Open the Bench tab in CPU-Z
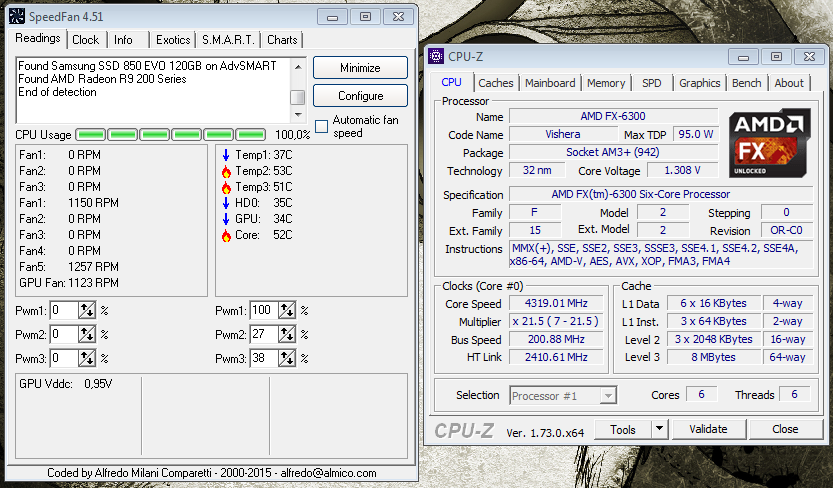833x488 pixels. tap(746, 83)
